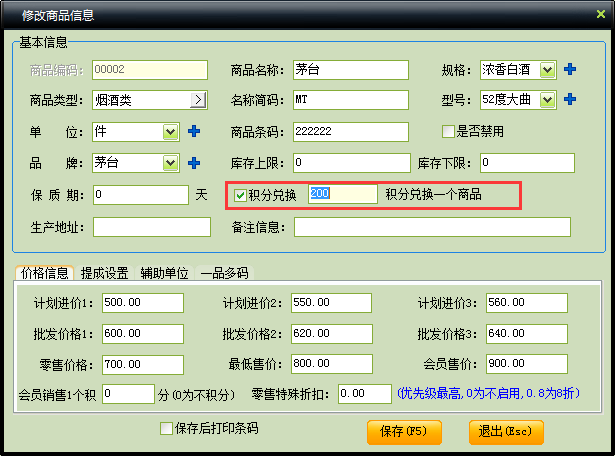615x456 pixels.
Task: Click the 积分兑换 points field showing 200
Action: (x=343, y=194)
